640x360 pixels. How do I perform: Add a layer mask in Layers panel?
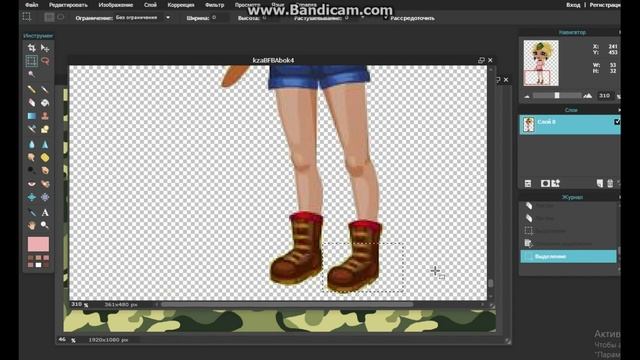click(x=545, y=184)
